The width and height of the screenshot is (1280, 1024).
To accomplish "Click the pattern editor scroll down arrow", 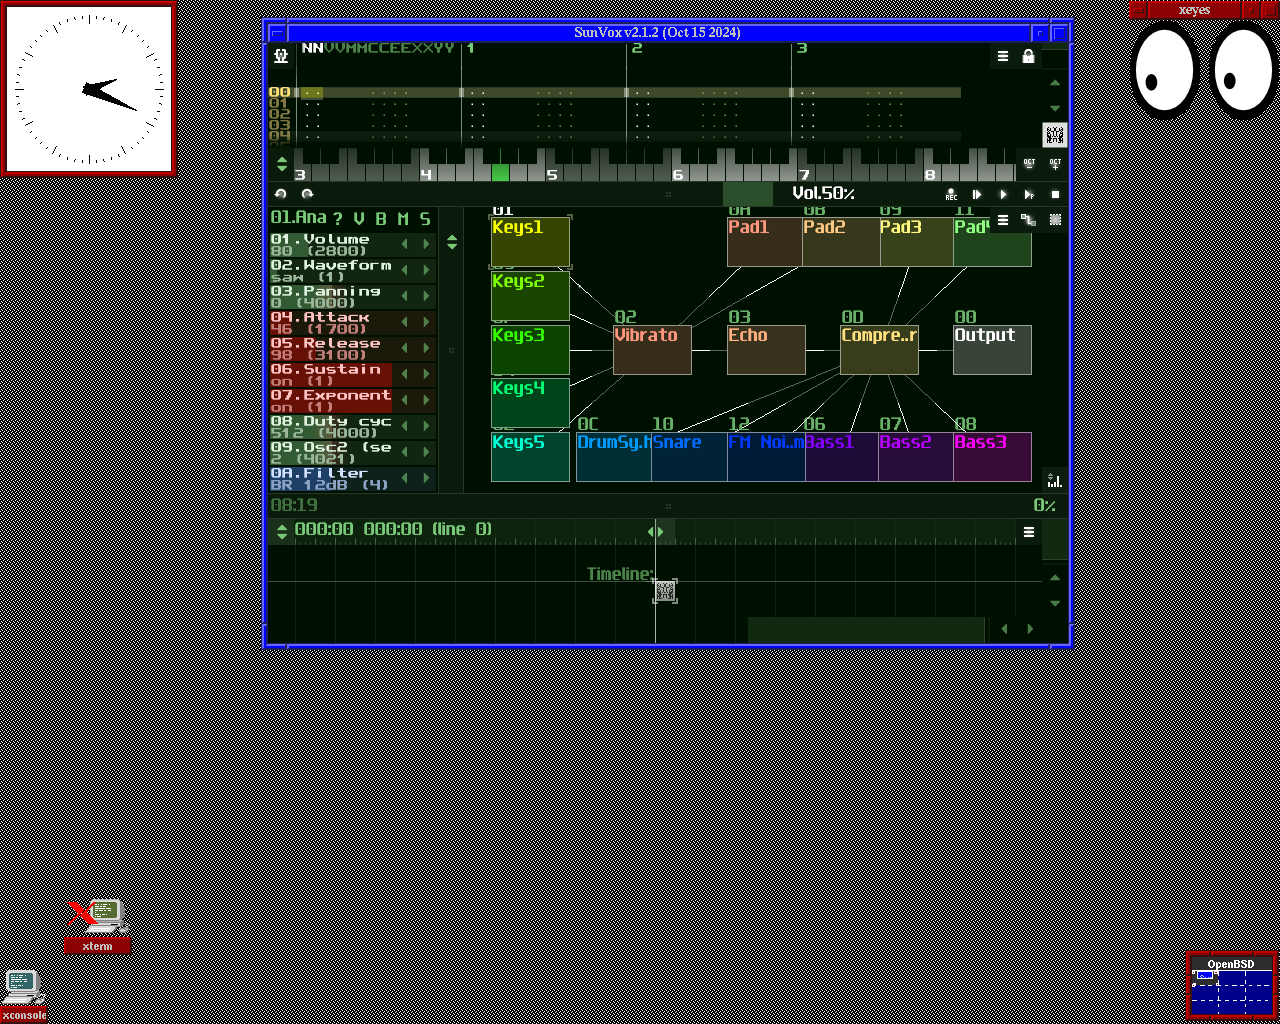I will click(1055, 108).
